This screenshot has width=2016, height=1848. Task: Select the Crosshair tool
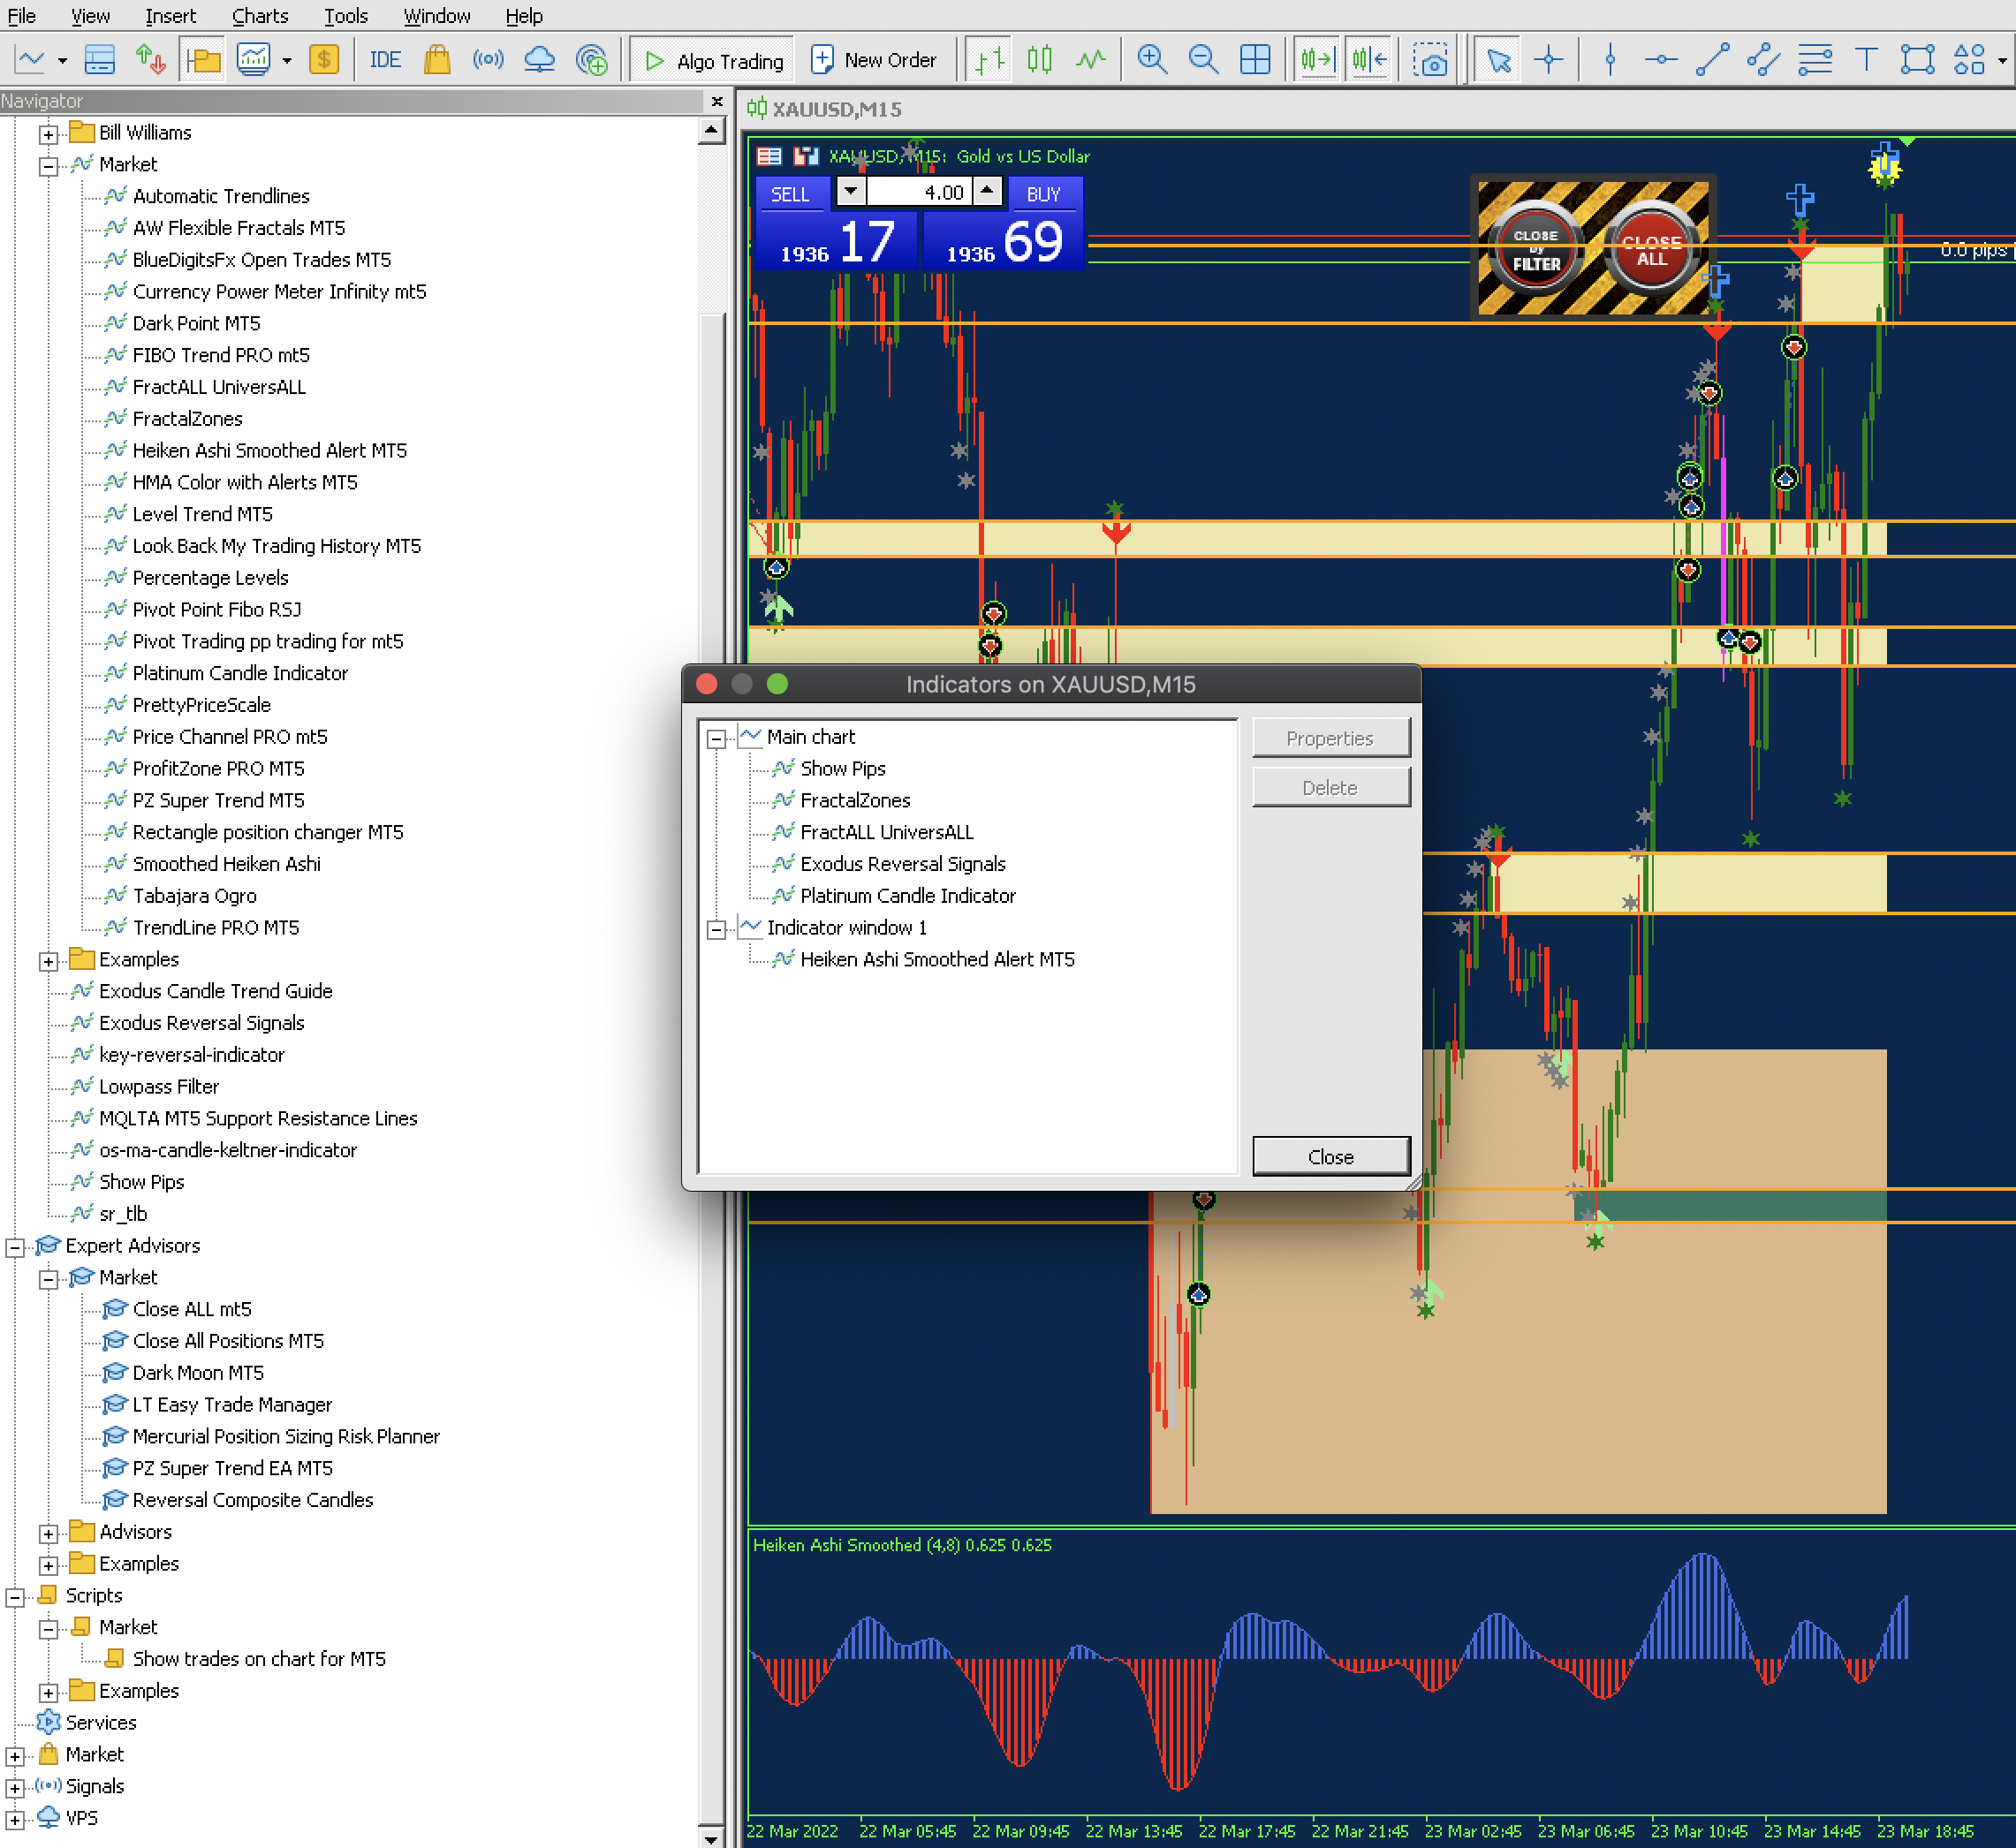pyautogui.click(x=1548, y=60)
